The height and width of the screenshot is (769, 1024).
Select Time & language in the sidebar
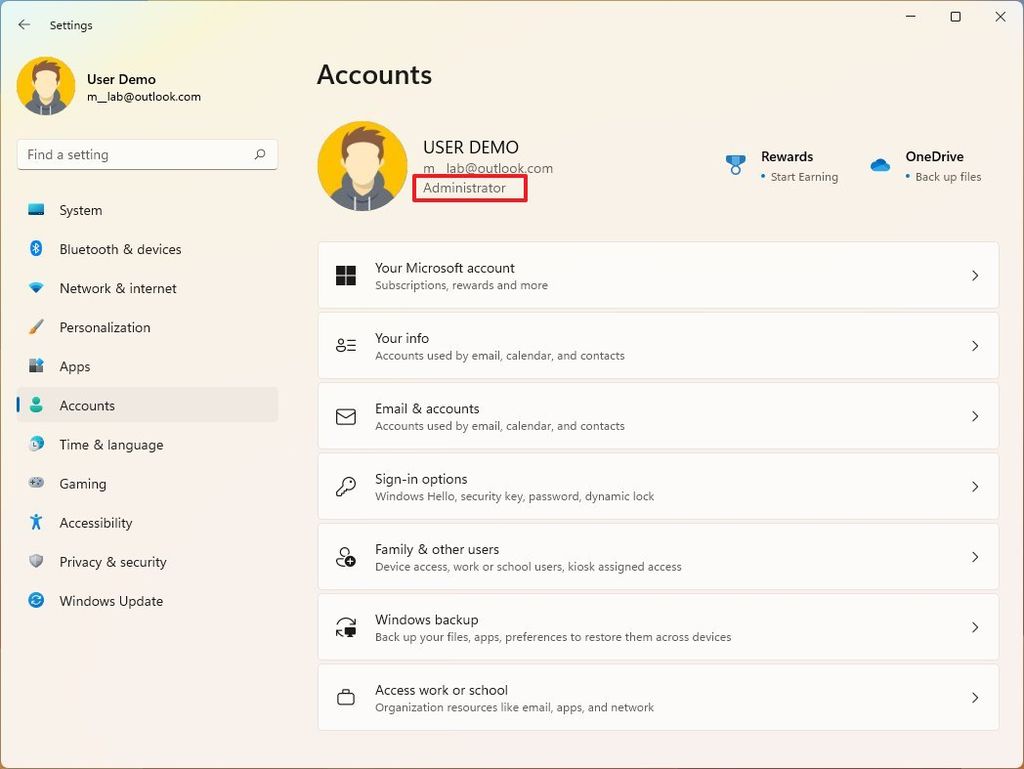point(35,444)
